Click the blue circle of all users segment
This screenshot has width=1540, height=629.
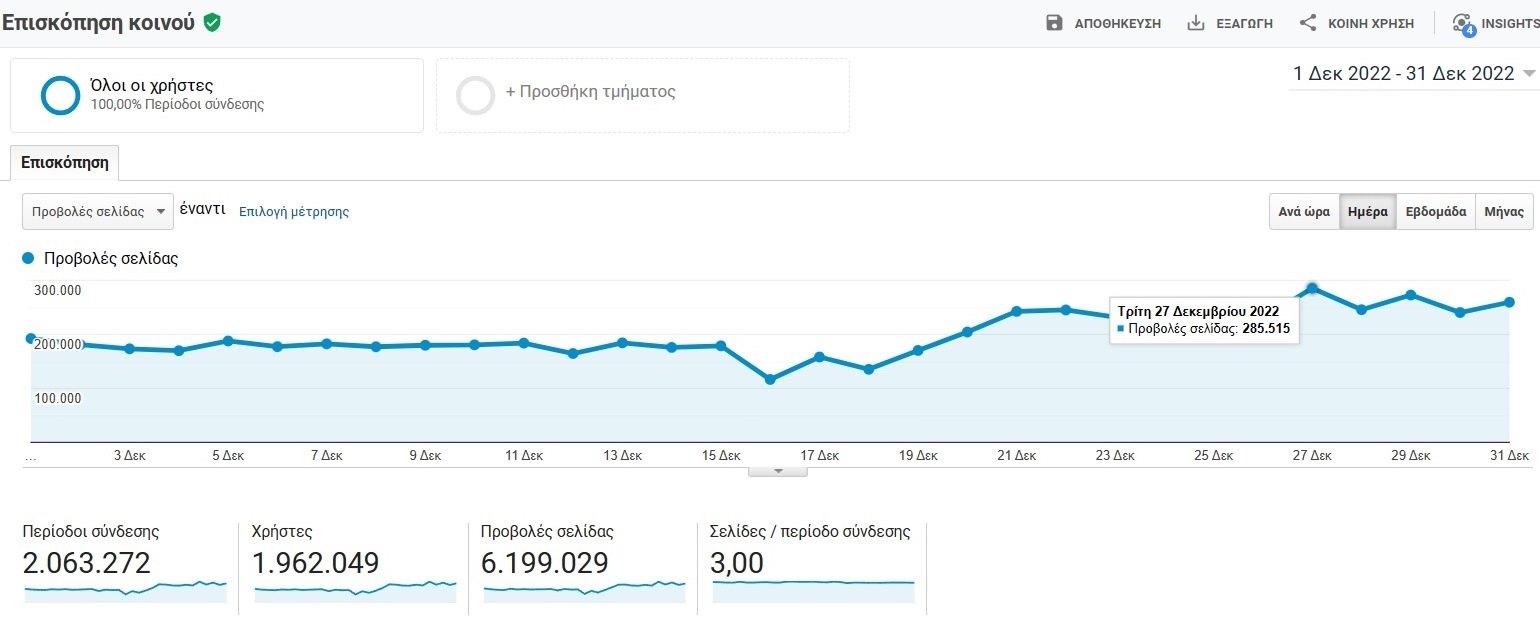coord(60,95)
